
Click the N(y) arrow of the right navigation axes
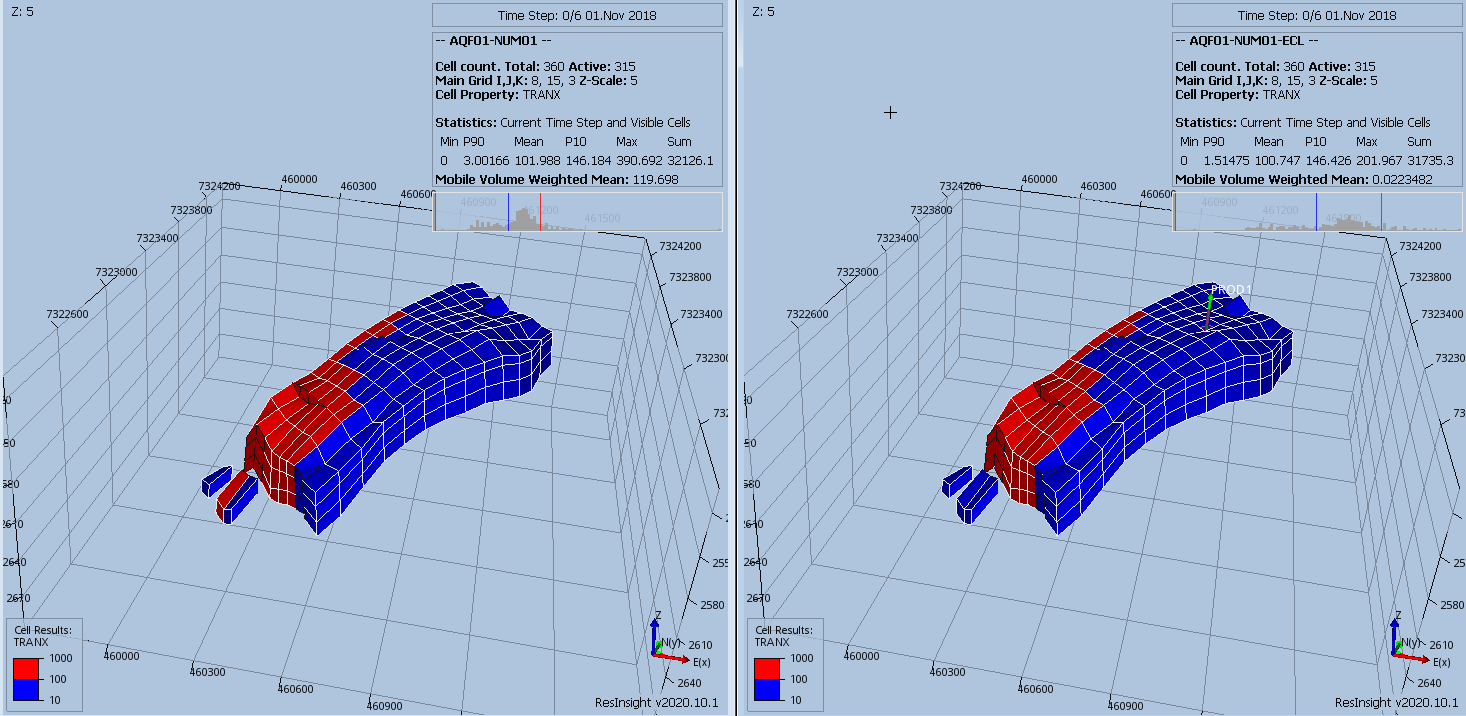(x=1398, y=647)
